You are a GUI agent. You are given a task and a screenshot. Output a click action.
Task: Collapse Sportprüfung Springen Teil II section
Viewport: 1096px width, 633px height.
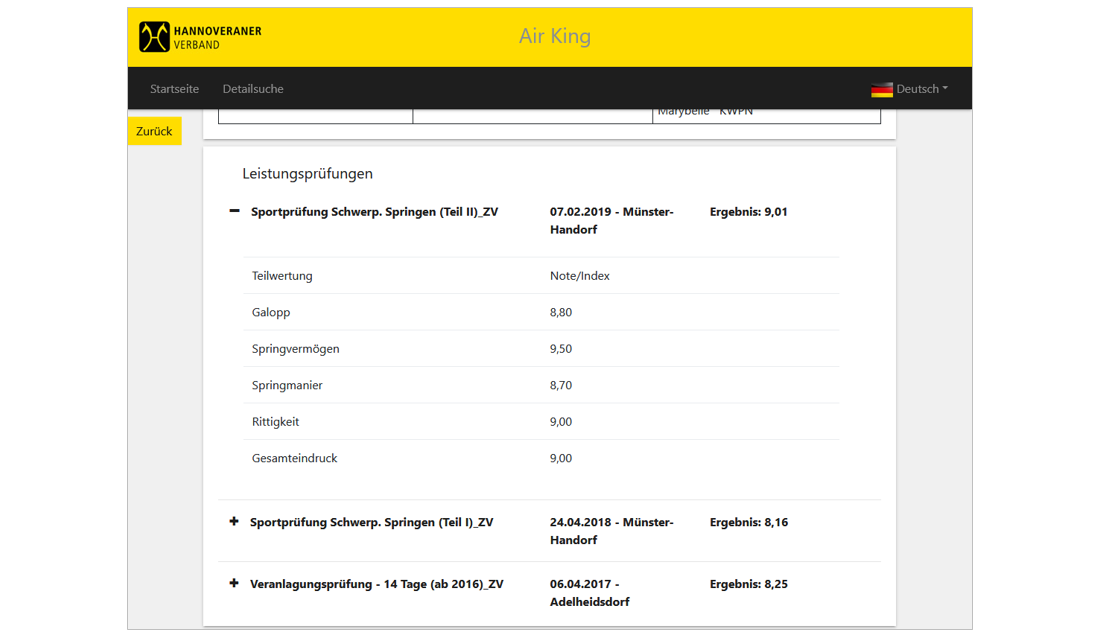[x=234, y=210]
